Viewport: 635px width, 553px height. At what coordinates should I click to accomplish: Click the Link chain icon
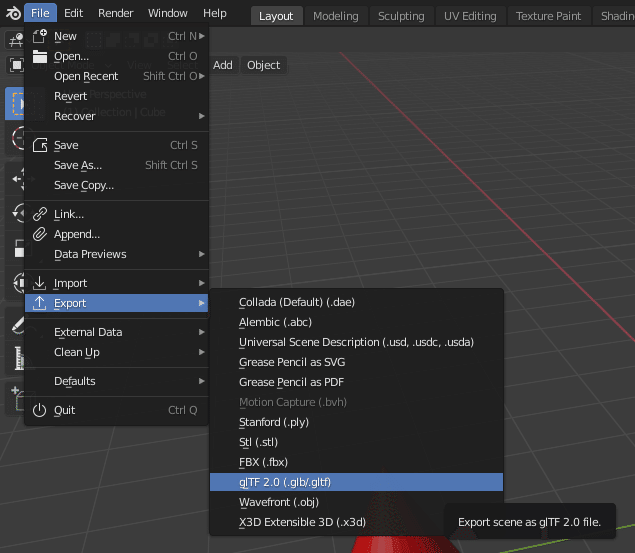coord(40,214)
